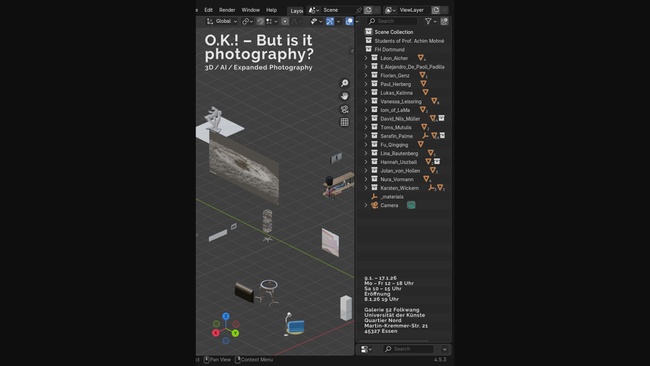The width and height of the screenshot is (650, 366).
Task: Switch orthographic/perspective via grid icon
Action: 344,122
